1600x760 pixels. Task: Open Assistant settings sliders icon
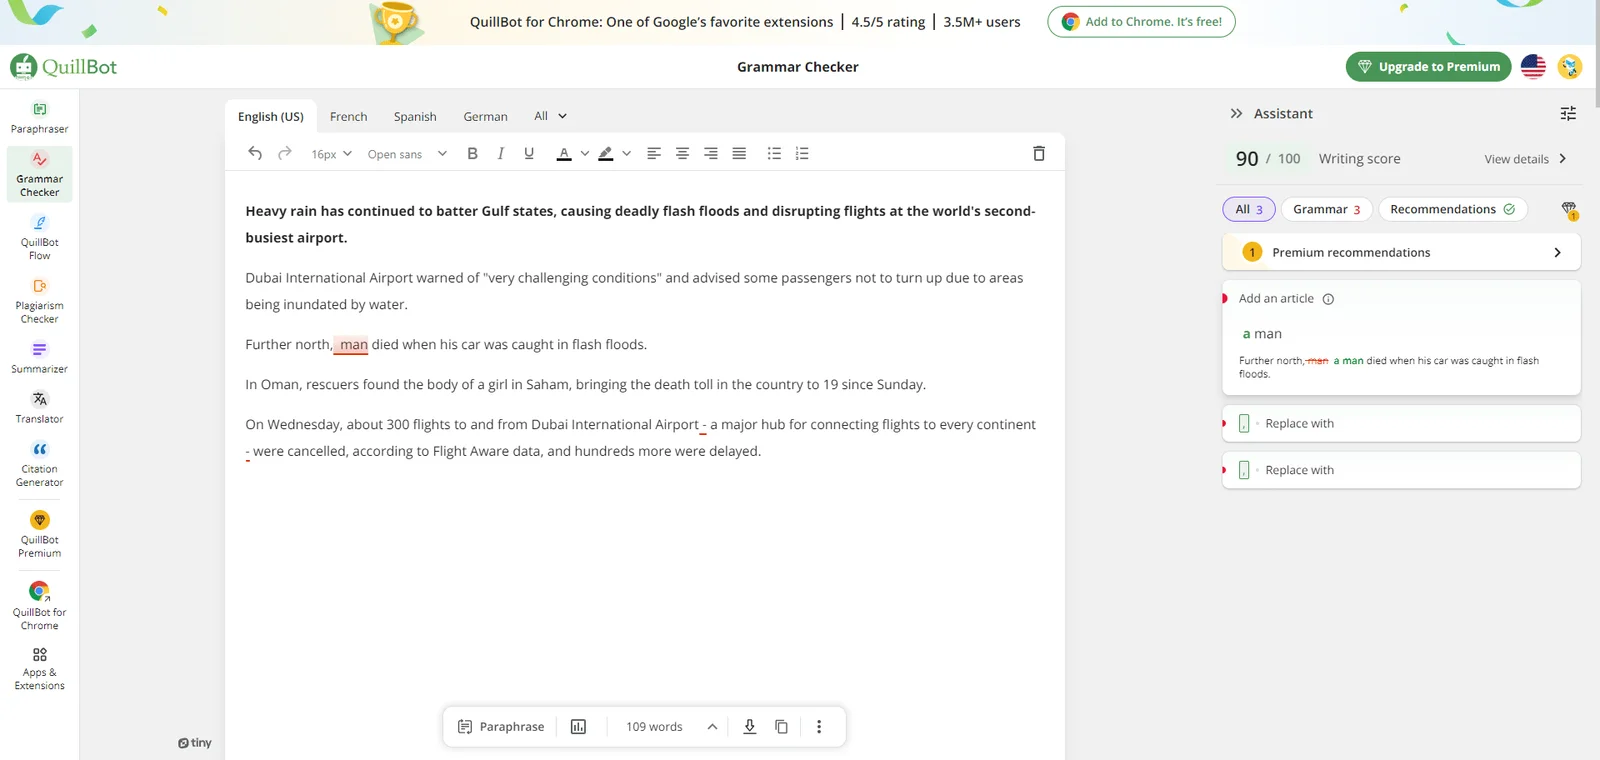click(x=1568, y=114)
